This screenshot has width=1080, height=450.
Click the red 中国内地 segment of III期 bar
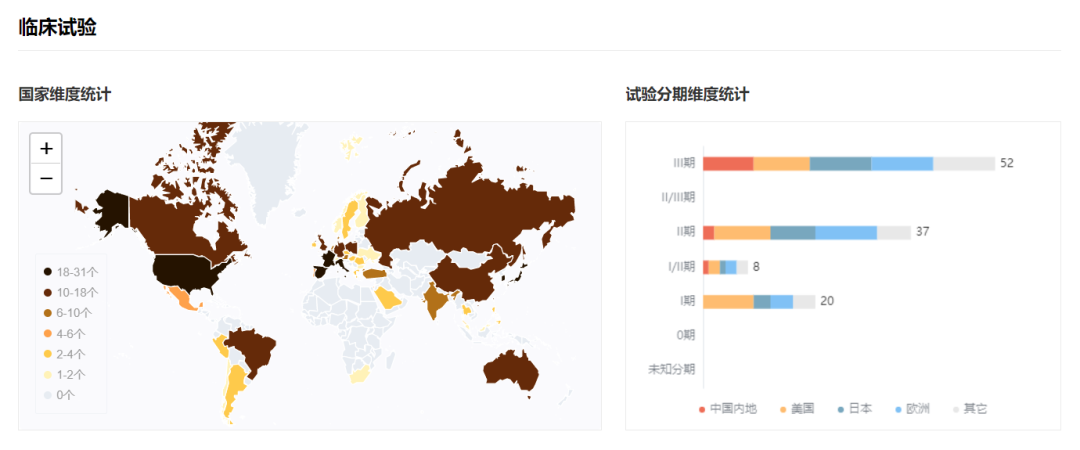coord(728,163)
